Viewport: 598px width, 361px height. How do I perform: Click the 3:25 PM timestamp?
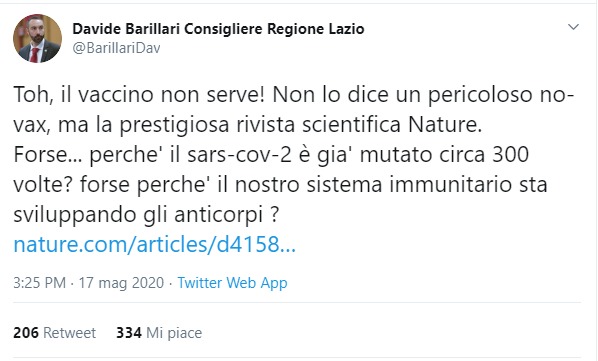40,283
